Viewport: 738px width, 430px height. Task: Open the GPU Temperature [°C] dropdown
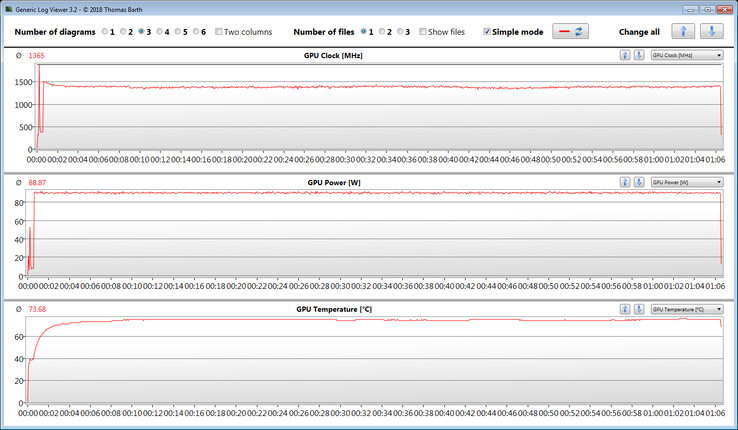686,310
